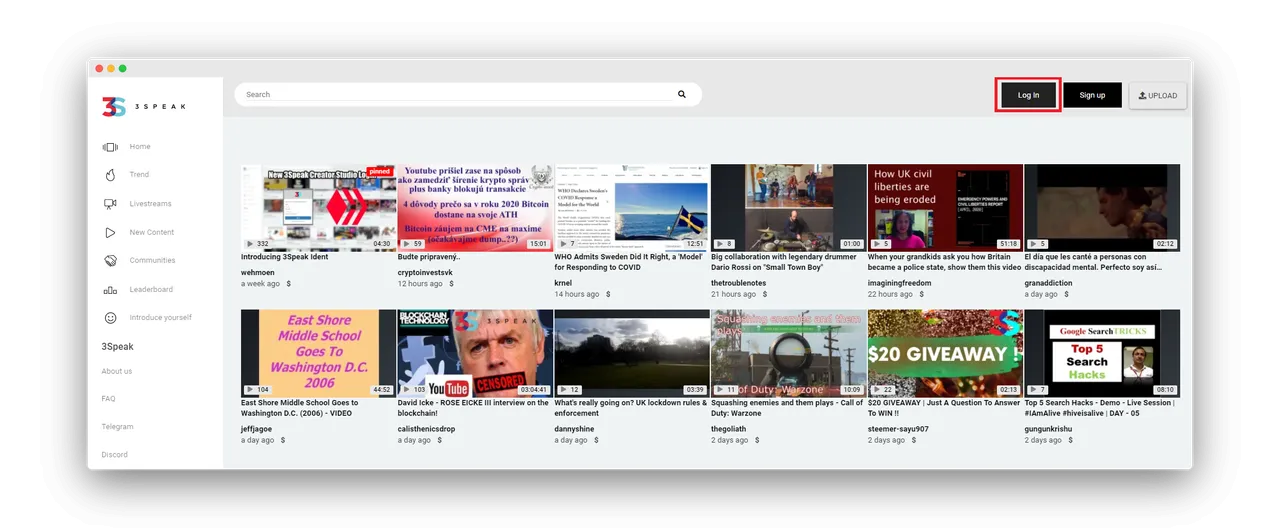Open imaginingfreedom channel link

pyautogui.click(x=899, y=283)
